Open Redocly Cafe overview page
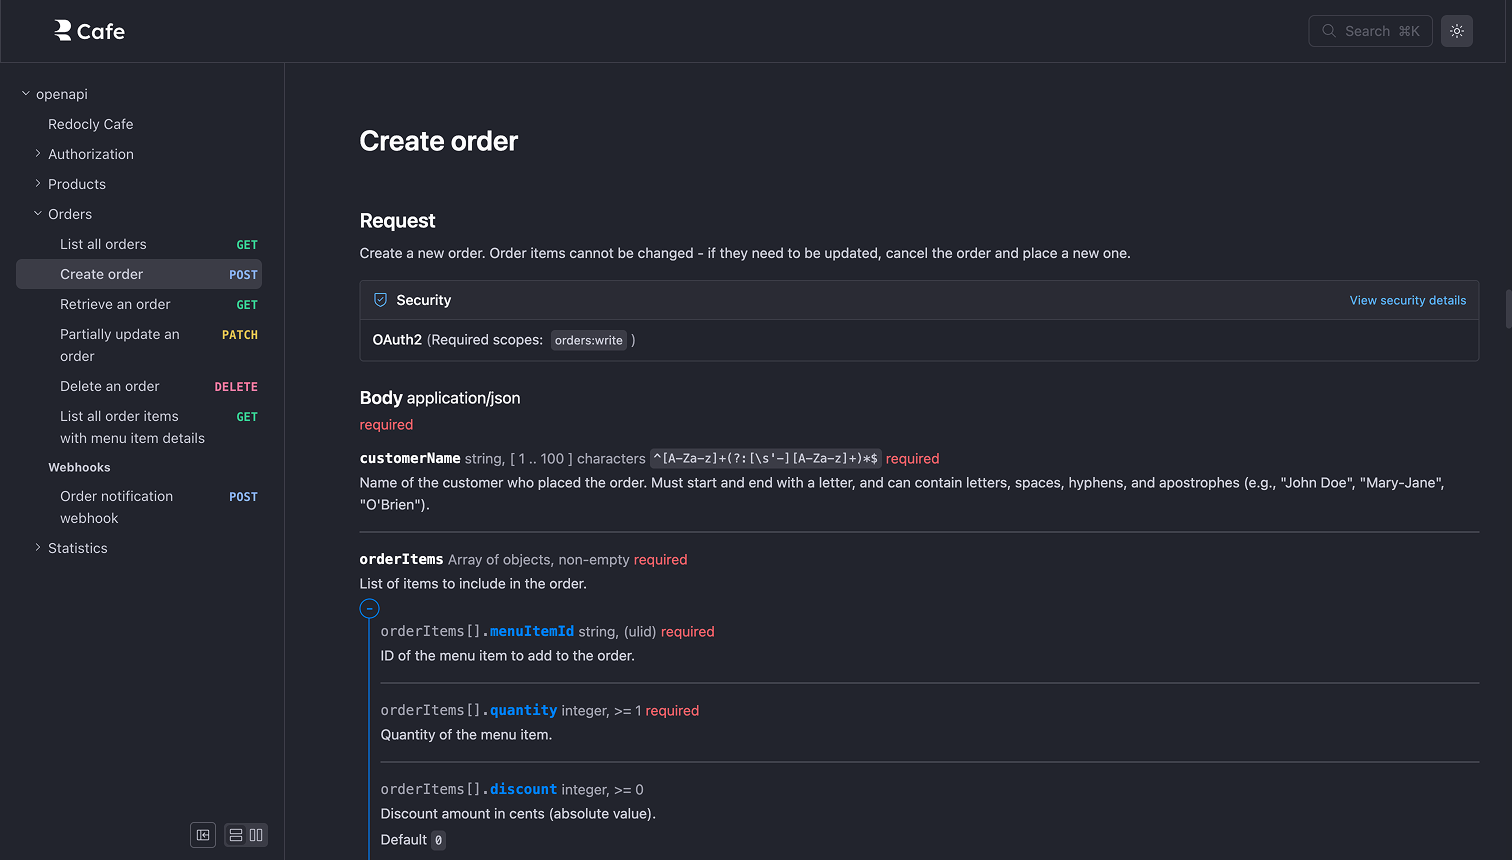1512x860 pixels. (91, 124)
